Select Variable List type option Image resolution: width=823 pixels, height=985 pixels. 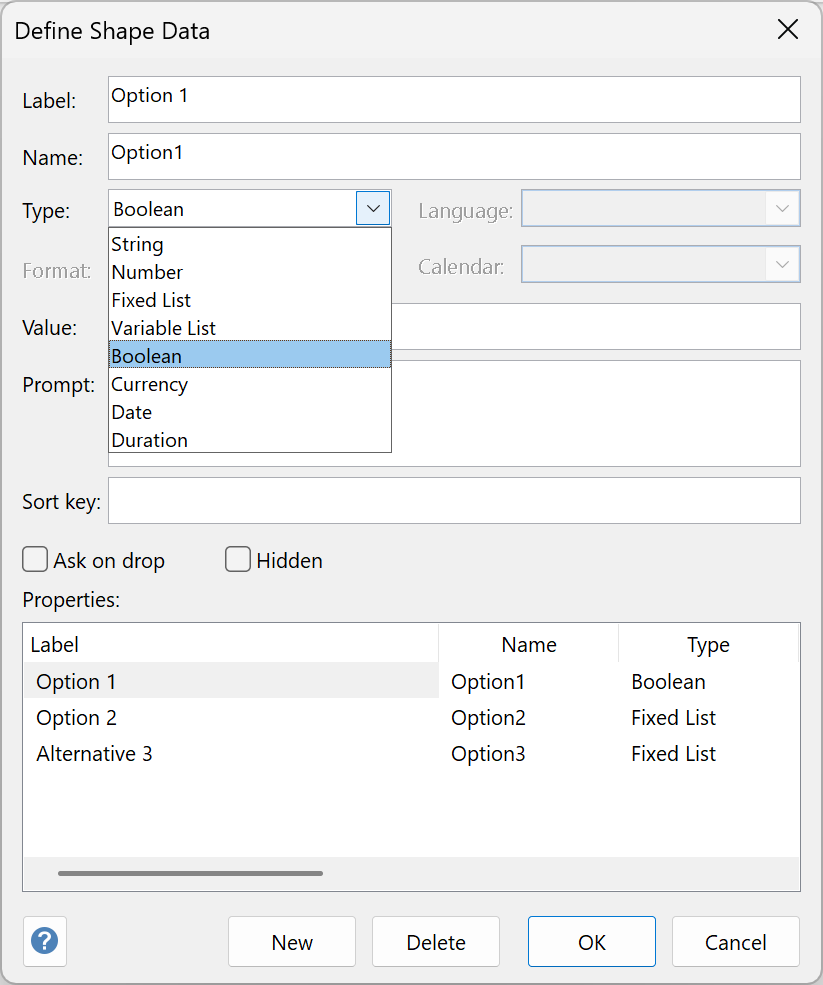(164, 328)
